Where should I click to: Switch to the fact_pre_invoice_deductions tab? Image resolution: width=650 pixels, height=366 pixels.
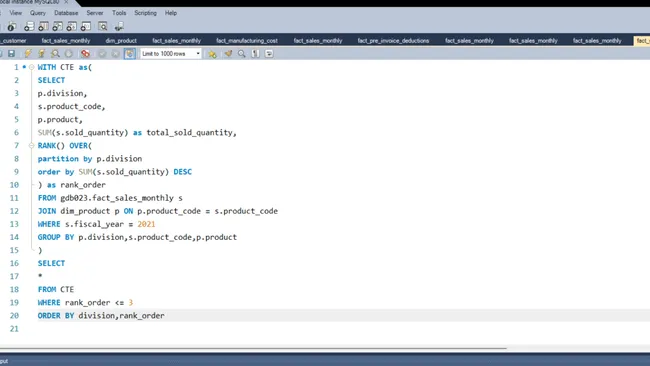coord(393,41)
